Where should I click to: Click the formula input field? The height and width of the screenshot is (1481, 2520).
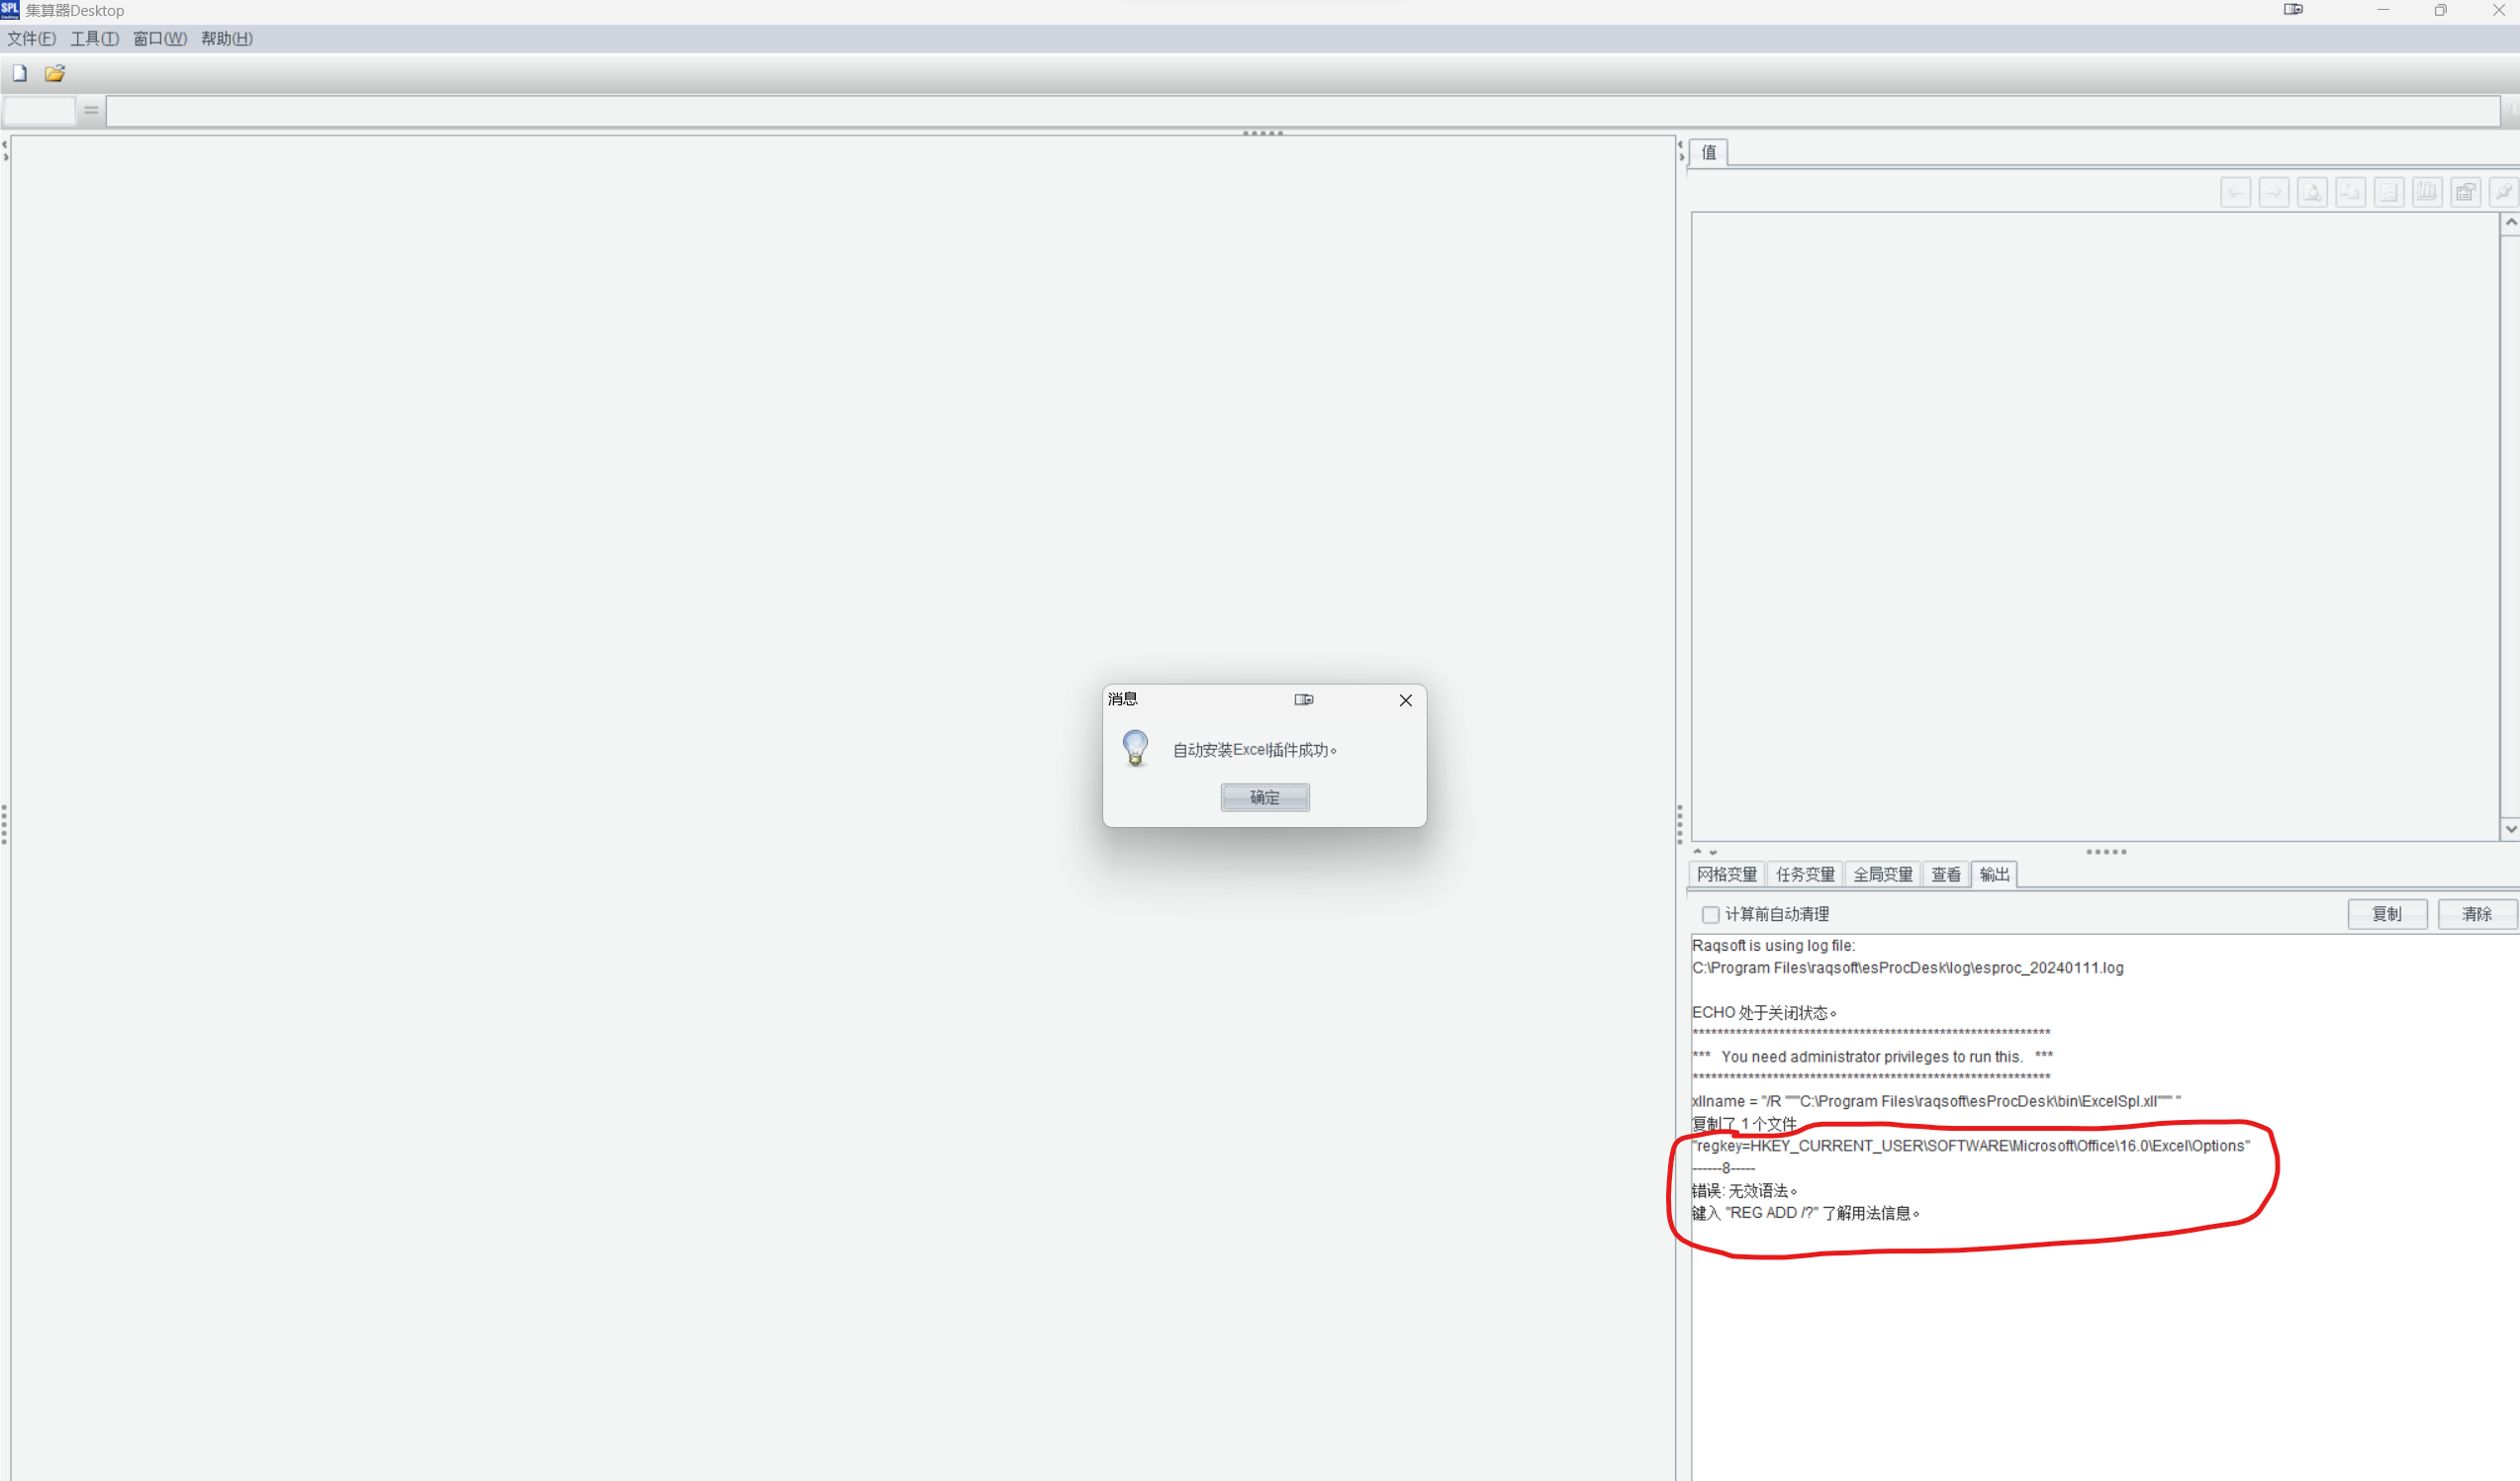coord(1300,111)
